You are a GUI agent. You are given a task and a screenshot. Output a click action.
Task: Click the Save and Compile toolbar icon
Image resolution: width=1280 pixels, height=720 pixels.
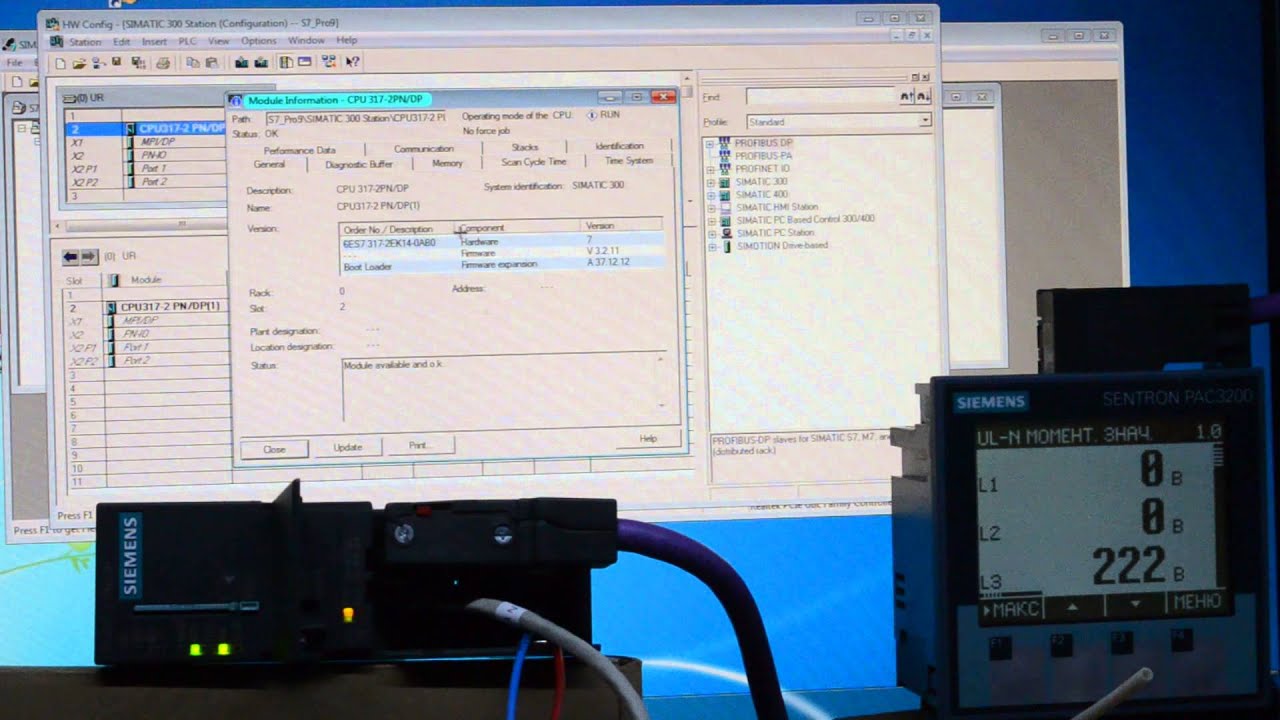click(x=137, y=62)
